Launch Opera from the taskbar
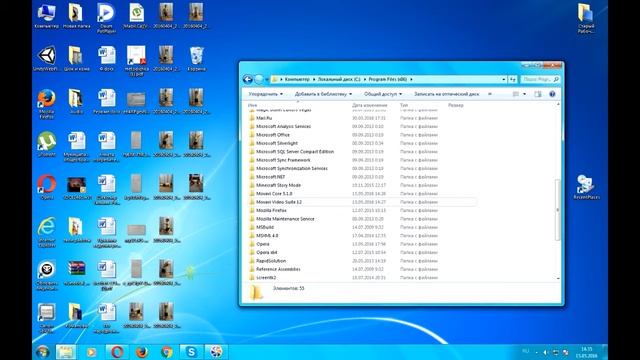The image size is (640, 360). (x=117, y=351)
